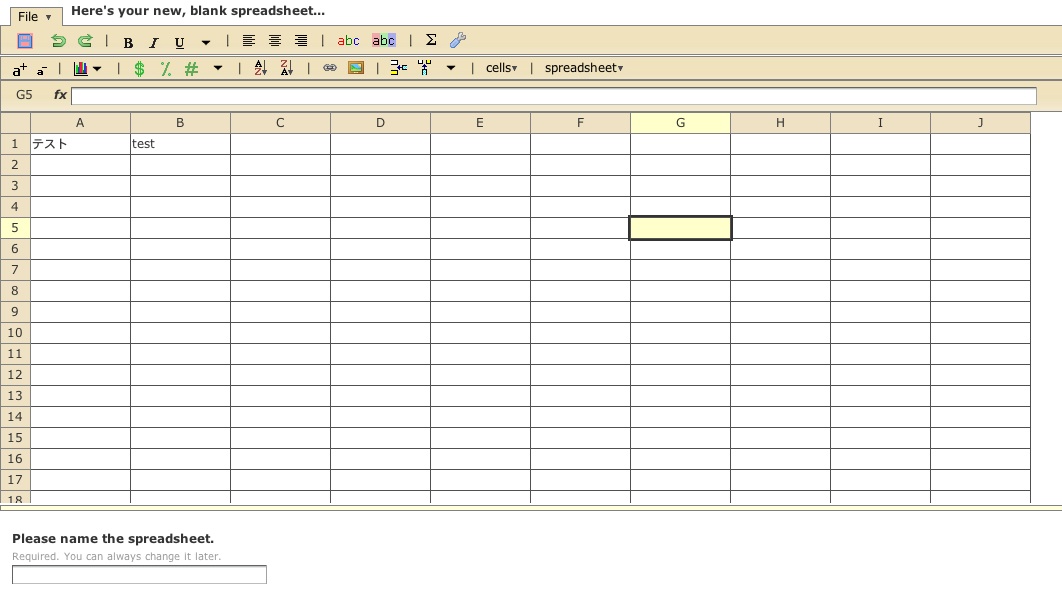Toggle underline formatting
This screenshot has height=597, width=1062.
tap(180, 42)
